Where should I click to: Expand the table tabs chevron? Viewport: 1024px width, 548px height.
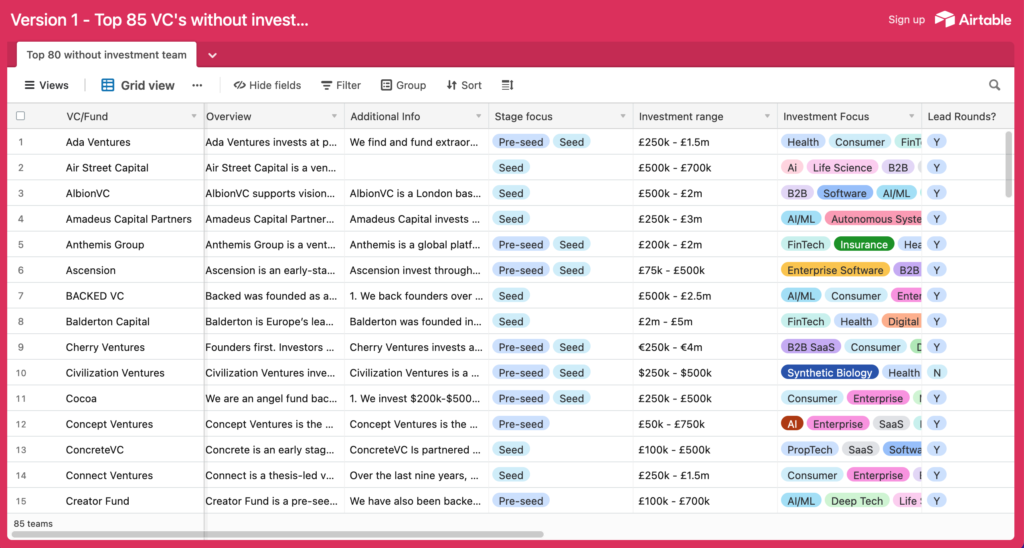pyautogui.click(x=212, y=56)
